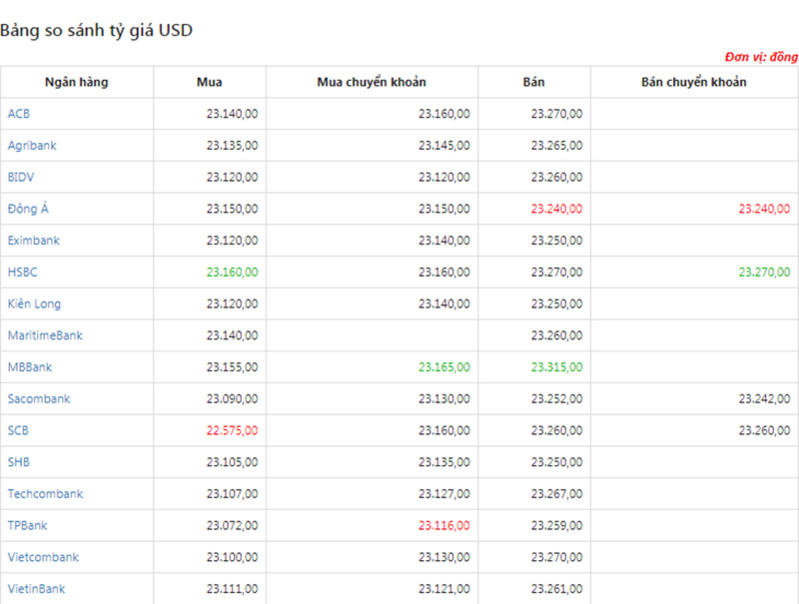Select Agribank transfer buy rate 23.145,00

(444, 145)
